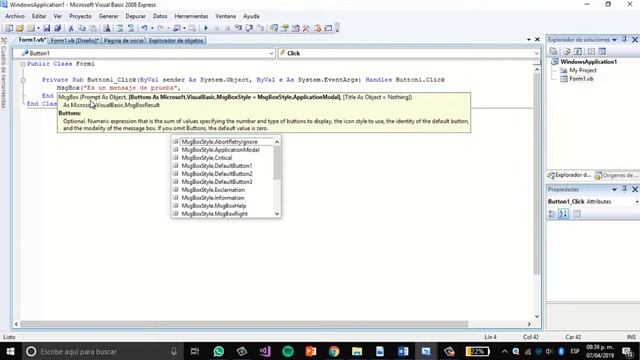Toggle pin on Solution Explorer panel
This screenshot has width=640, height=360.
pos(624,40)
